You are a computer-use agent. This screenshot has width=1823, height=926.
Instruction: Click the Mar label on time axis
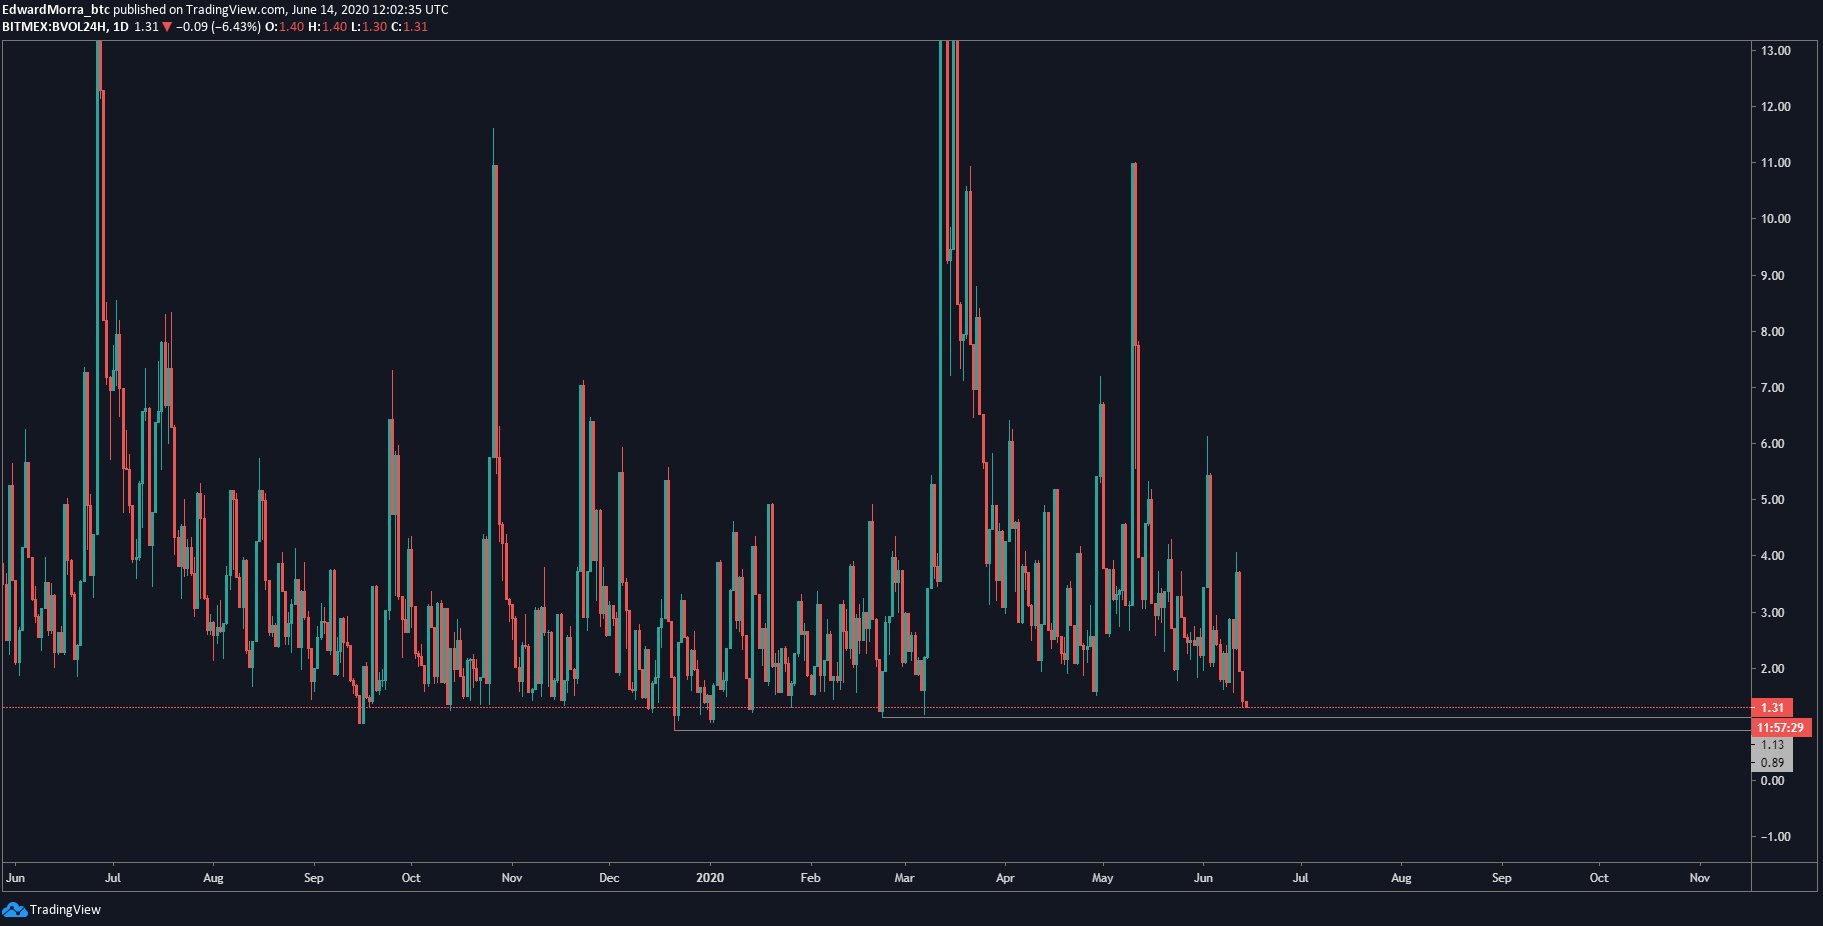[x=904, y=878]
